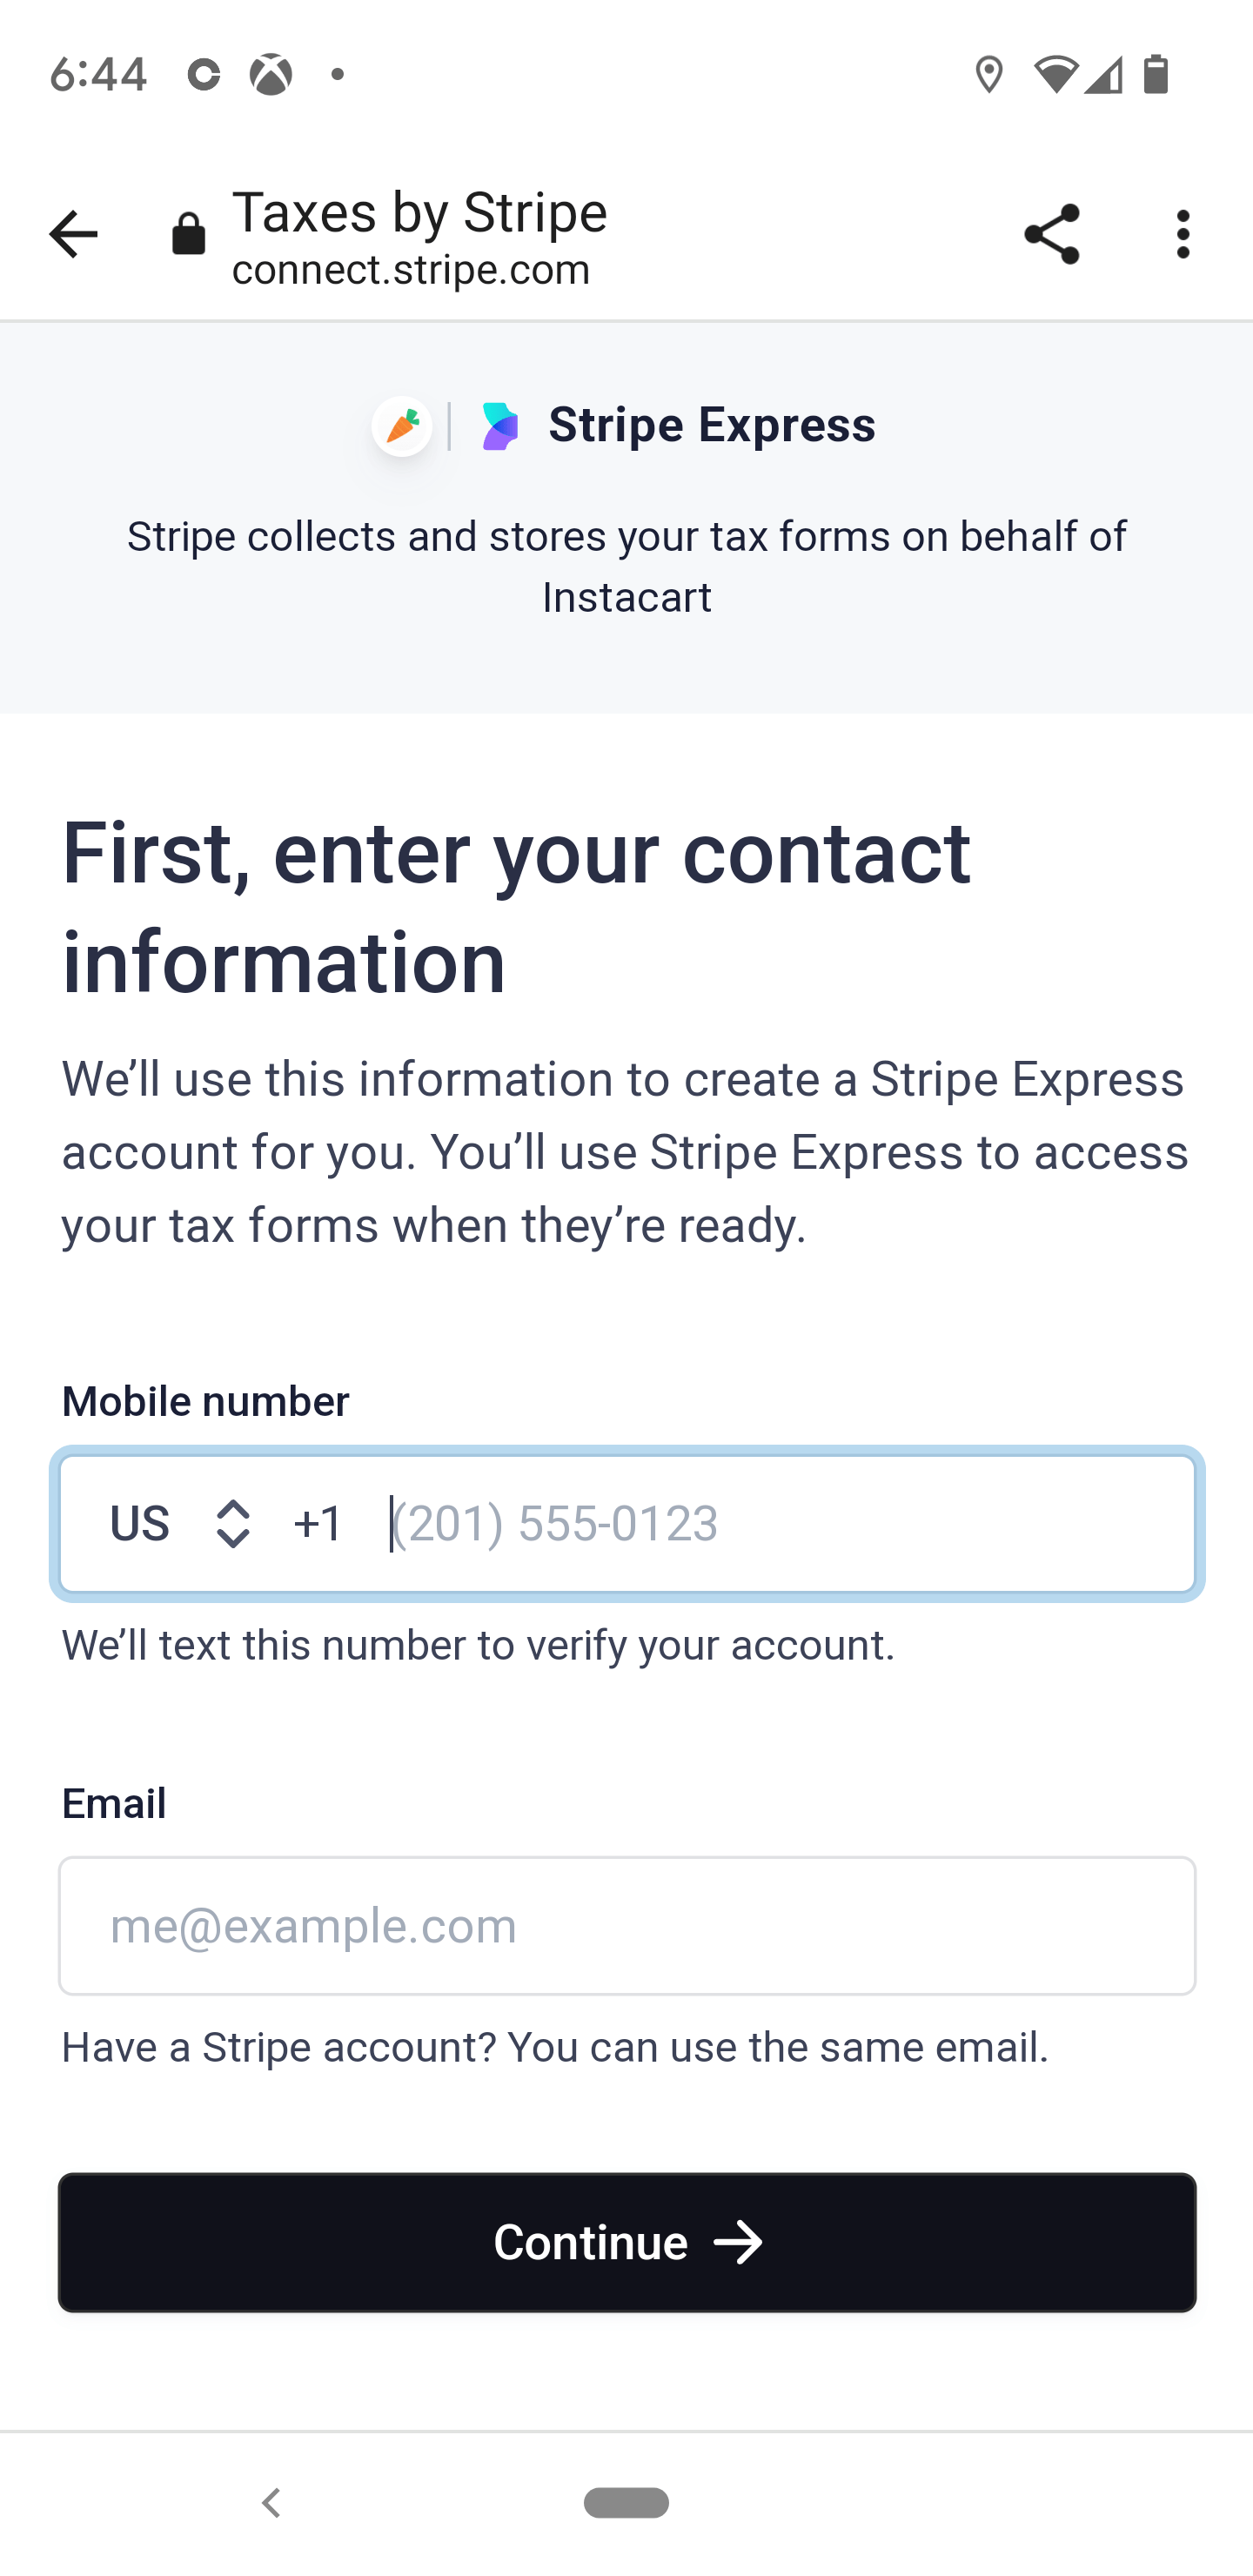Focus the Email input field

point(627,1926)
